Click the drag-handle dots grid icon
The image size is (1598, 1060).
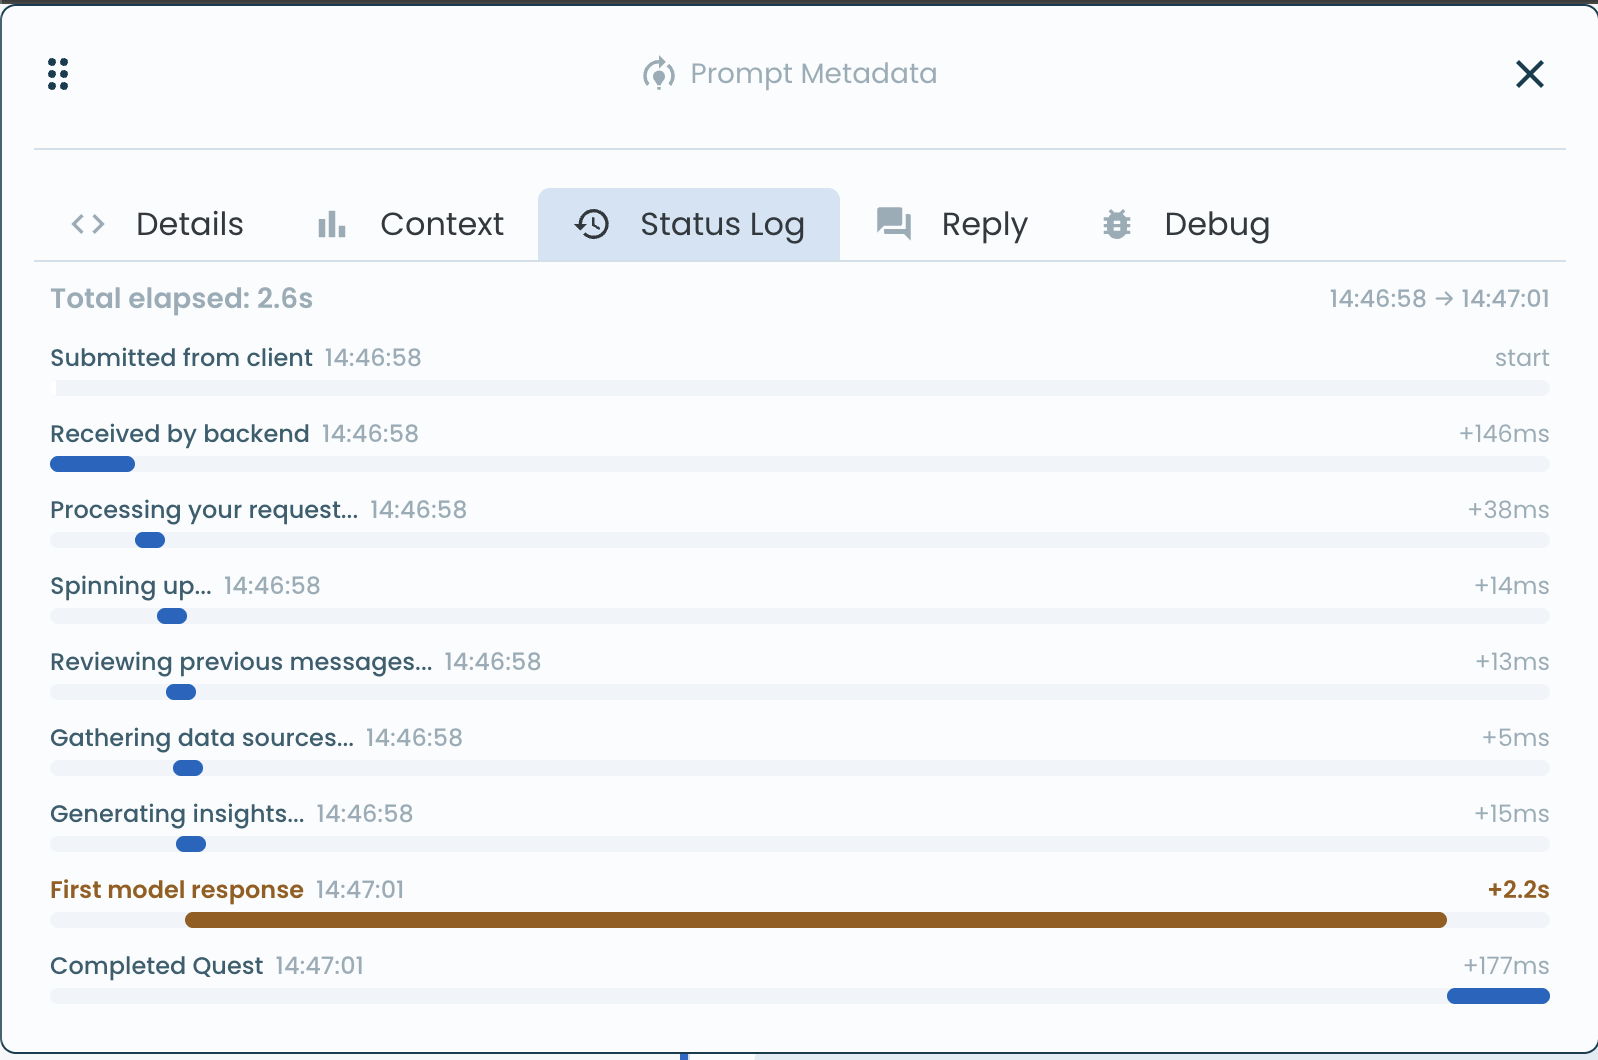[58, 74]
